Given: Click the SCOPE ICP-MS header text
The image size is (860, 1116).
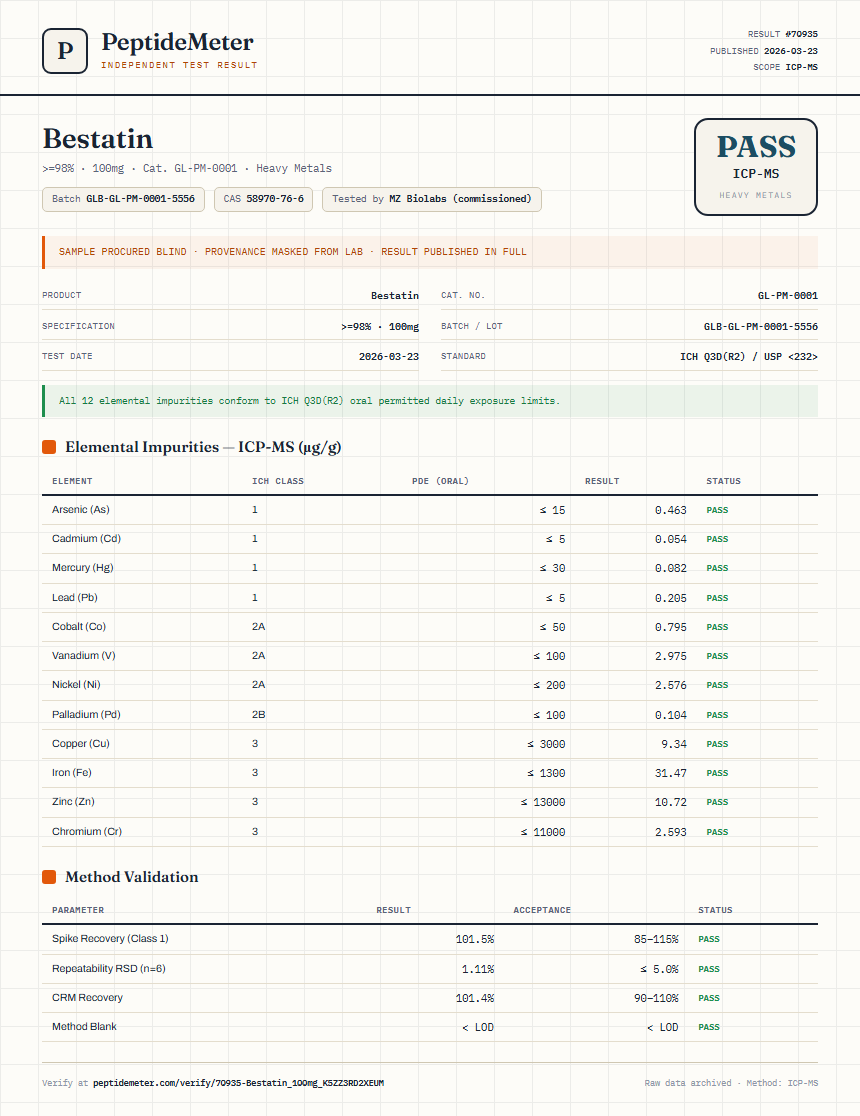Looking at the screenshot, I should 785,67.
